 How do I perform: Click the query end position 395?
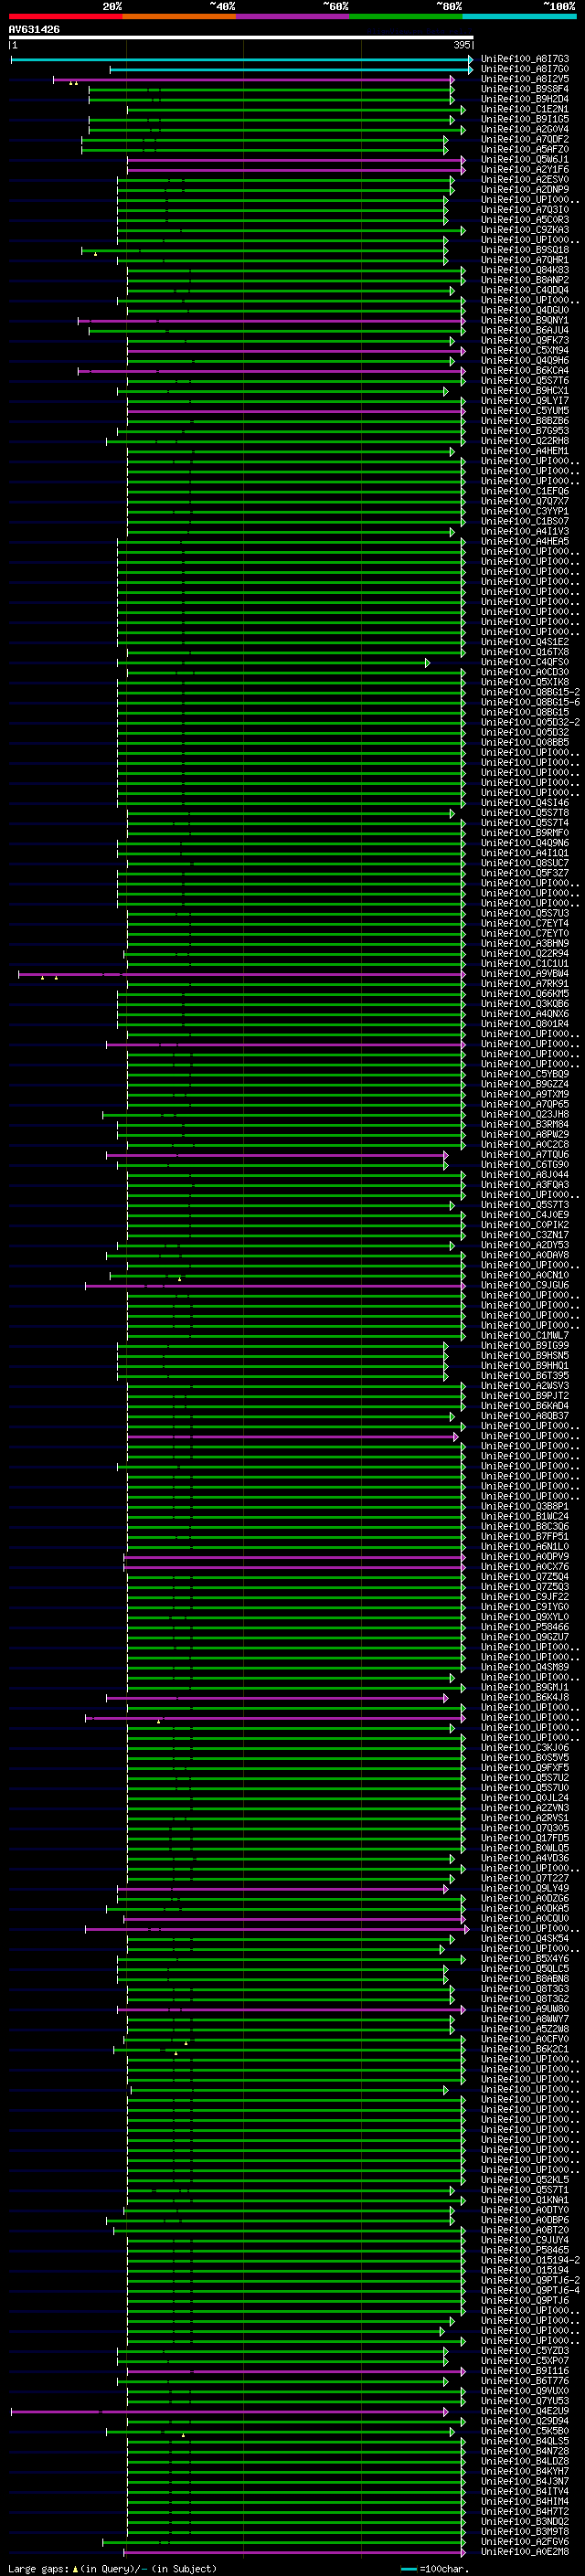click(462, 45)
